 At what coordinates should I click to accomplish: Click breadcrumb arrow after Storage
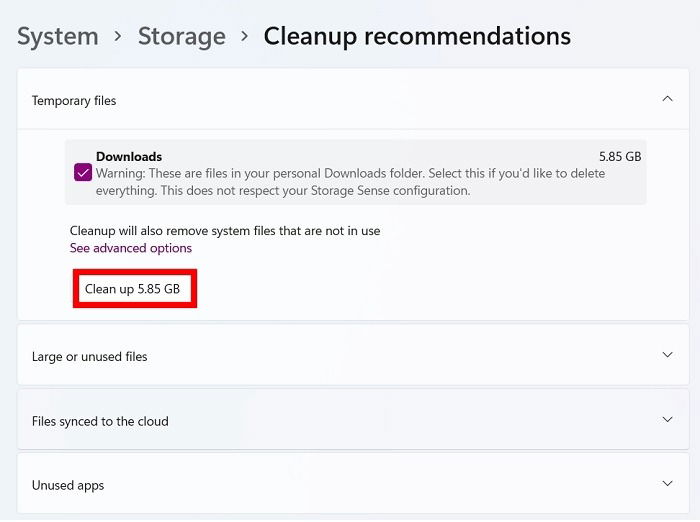pos(244,36)
